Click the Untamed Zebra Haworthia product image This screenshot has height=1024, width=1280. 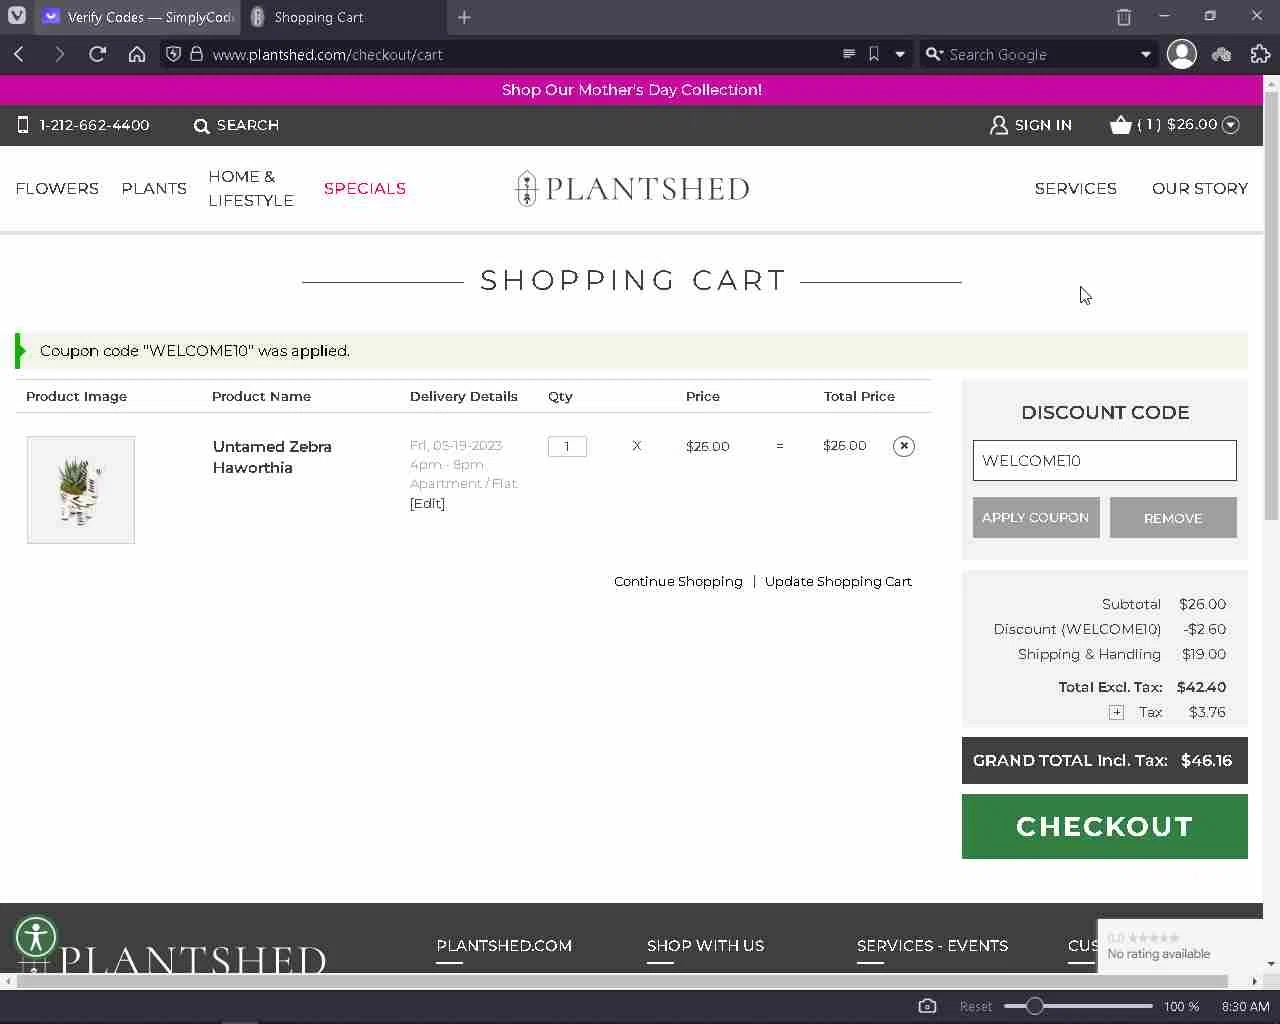pyautogui.click(x=81, y=490)
